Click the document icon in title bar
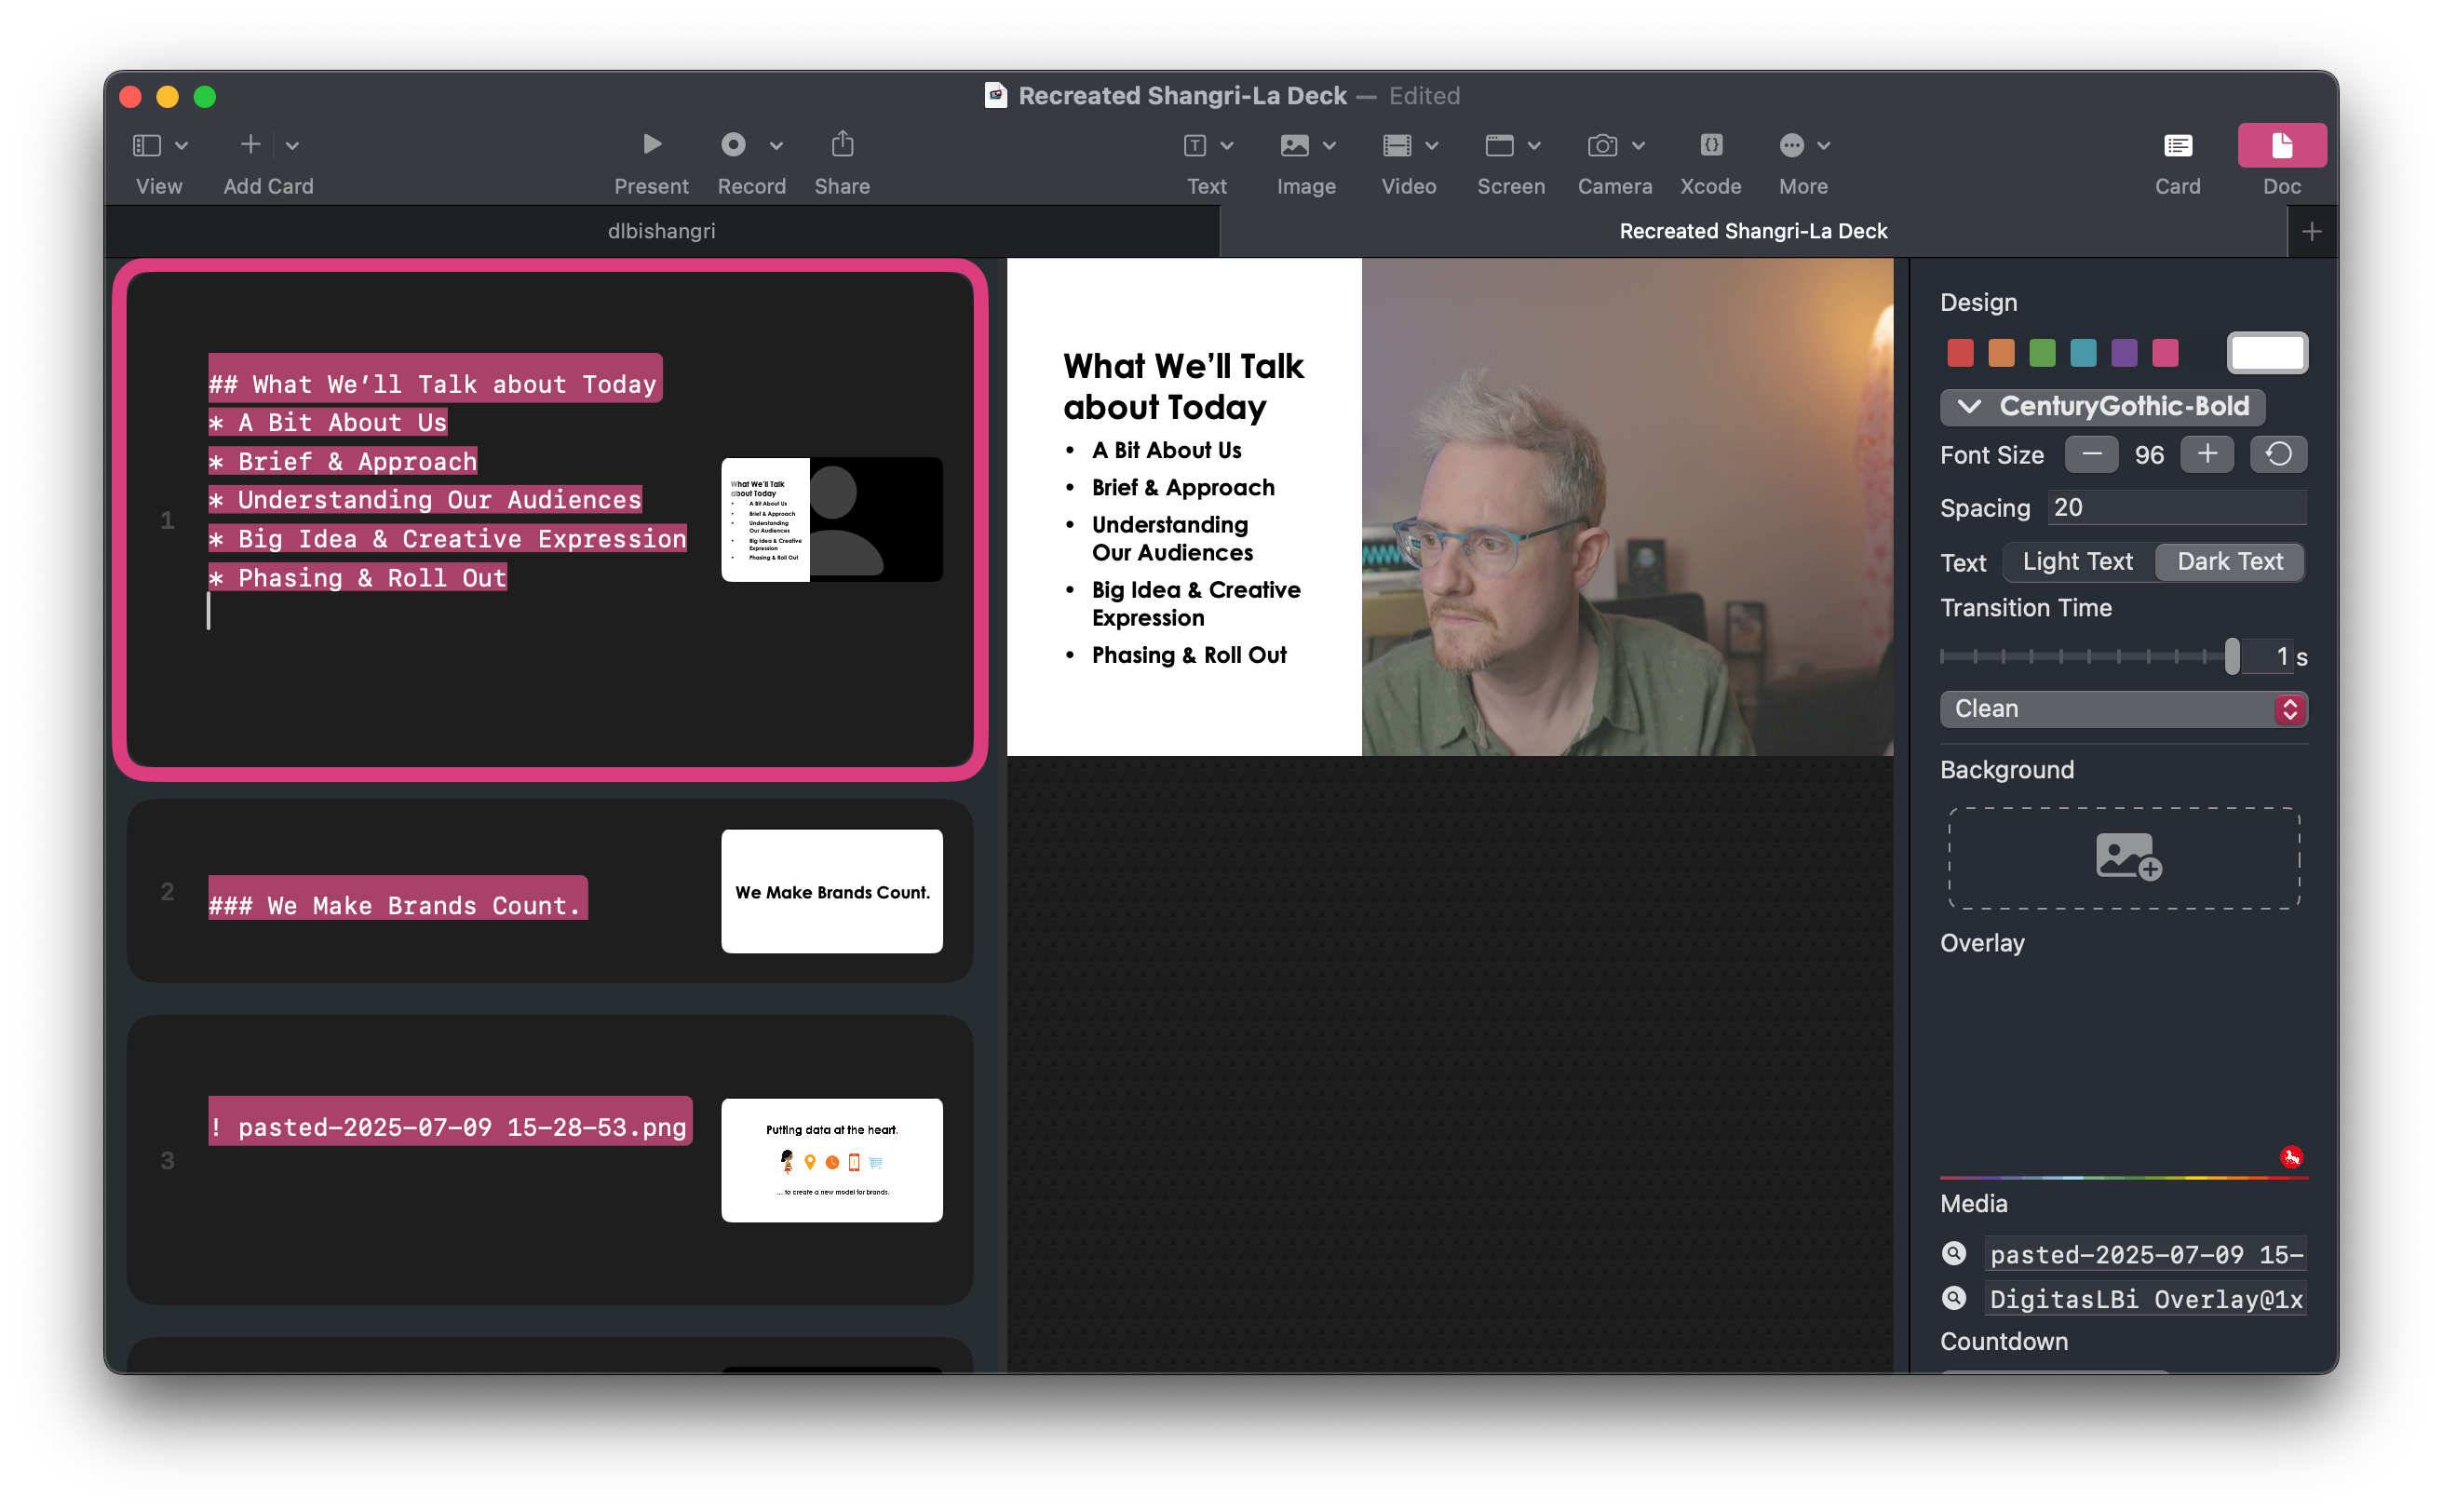Screen dimensions: 2443x1512 click(996, 95)
